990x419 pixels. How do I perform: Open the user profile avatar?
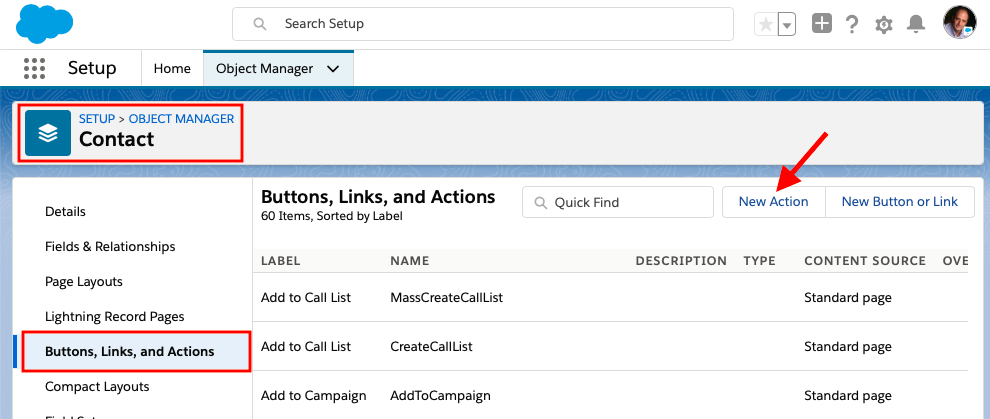pyautogui.click(x=959, y=23)
